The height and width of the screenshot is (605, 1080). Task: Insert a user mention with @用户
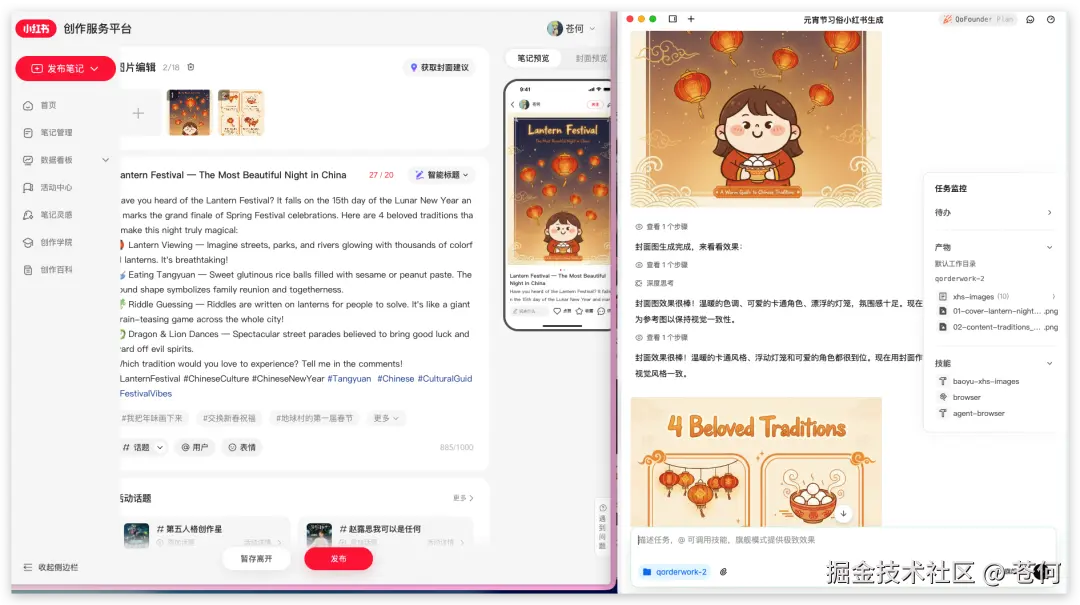(x=194, y=447)
